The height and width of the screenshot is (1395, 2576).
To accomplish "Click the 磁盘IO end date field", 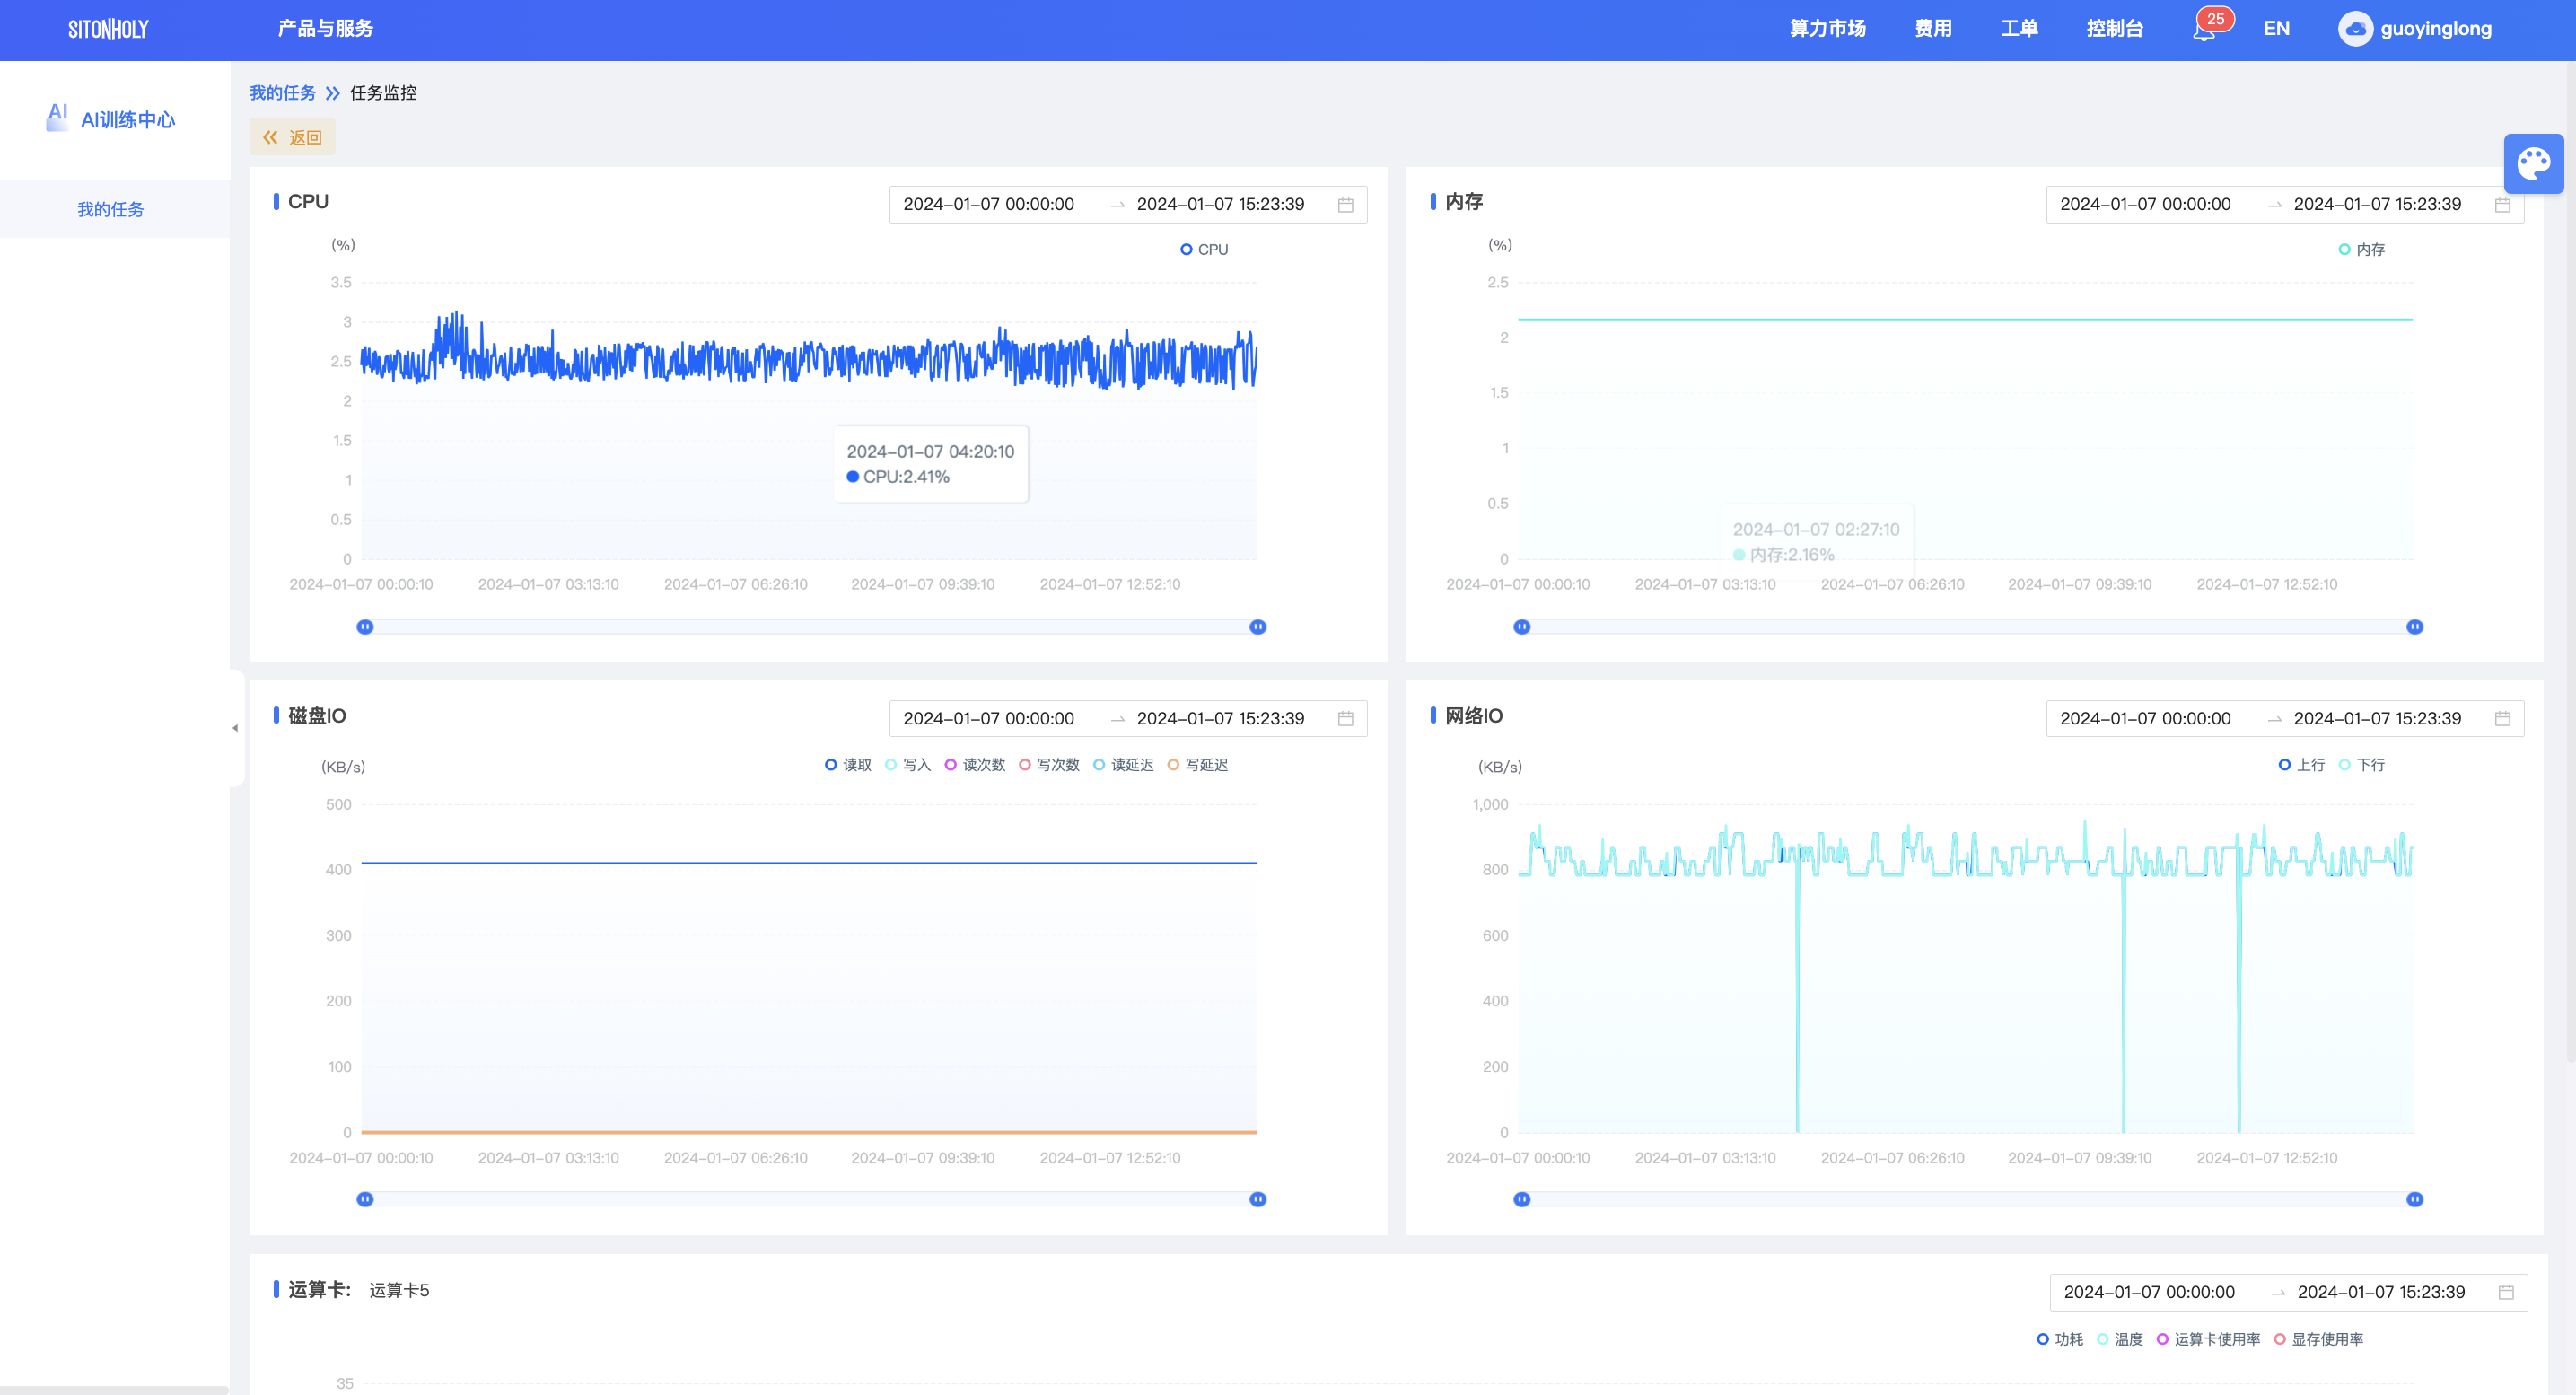I will [x=1220, y=719].
